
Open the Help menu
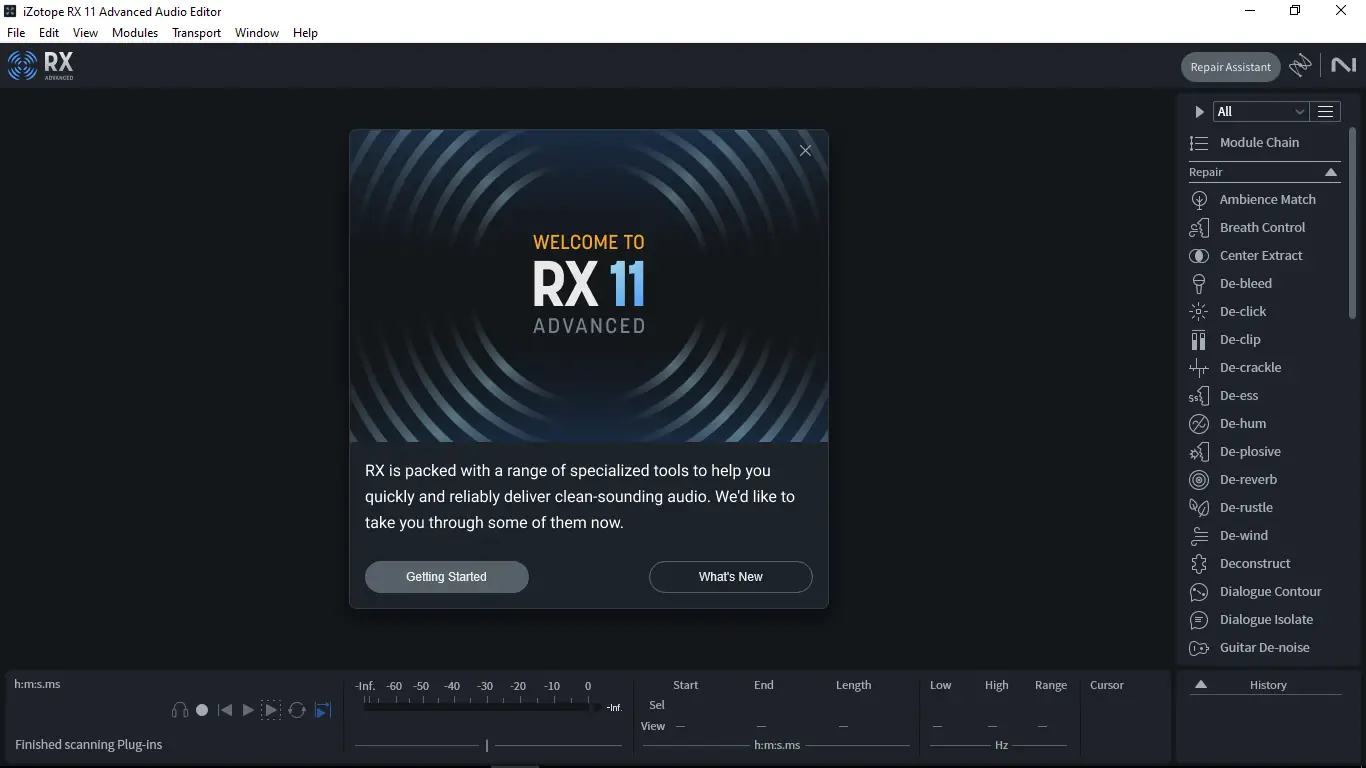click(x=305, y=33)
